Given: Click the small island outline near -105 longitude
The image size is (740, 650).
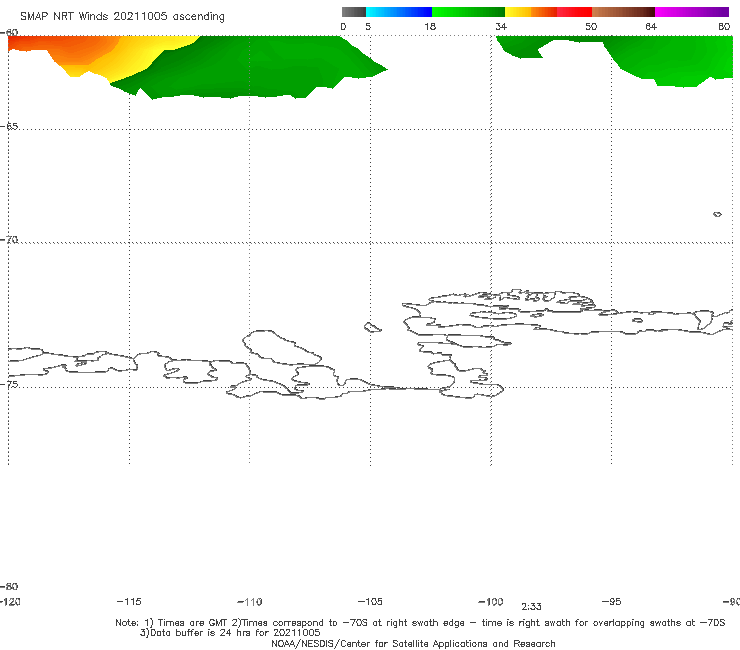Looking at the screenshot, I should 372,327.
